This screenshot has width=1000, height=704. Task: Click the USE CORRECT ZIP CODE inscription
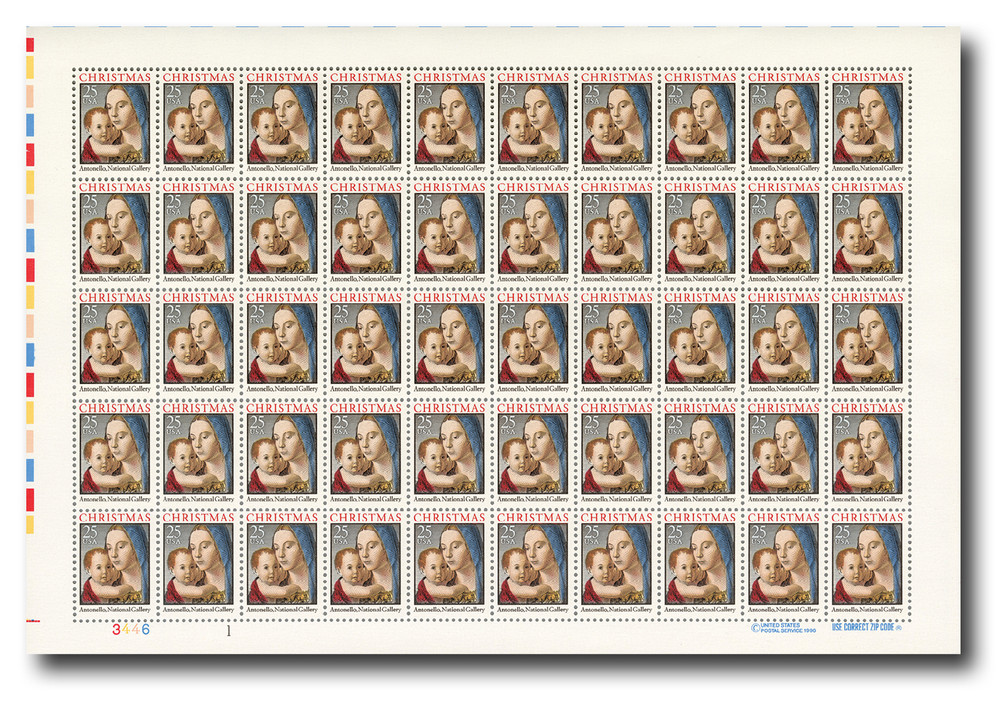(x=866, y=627)
